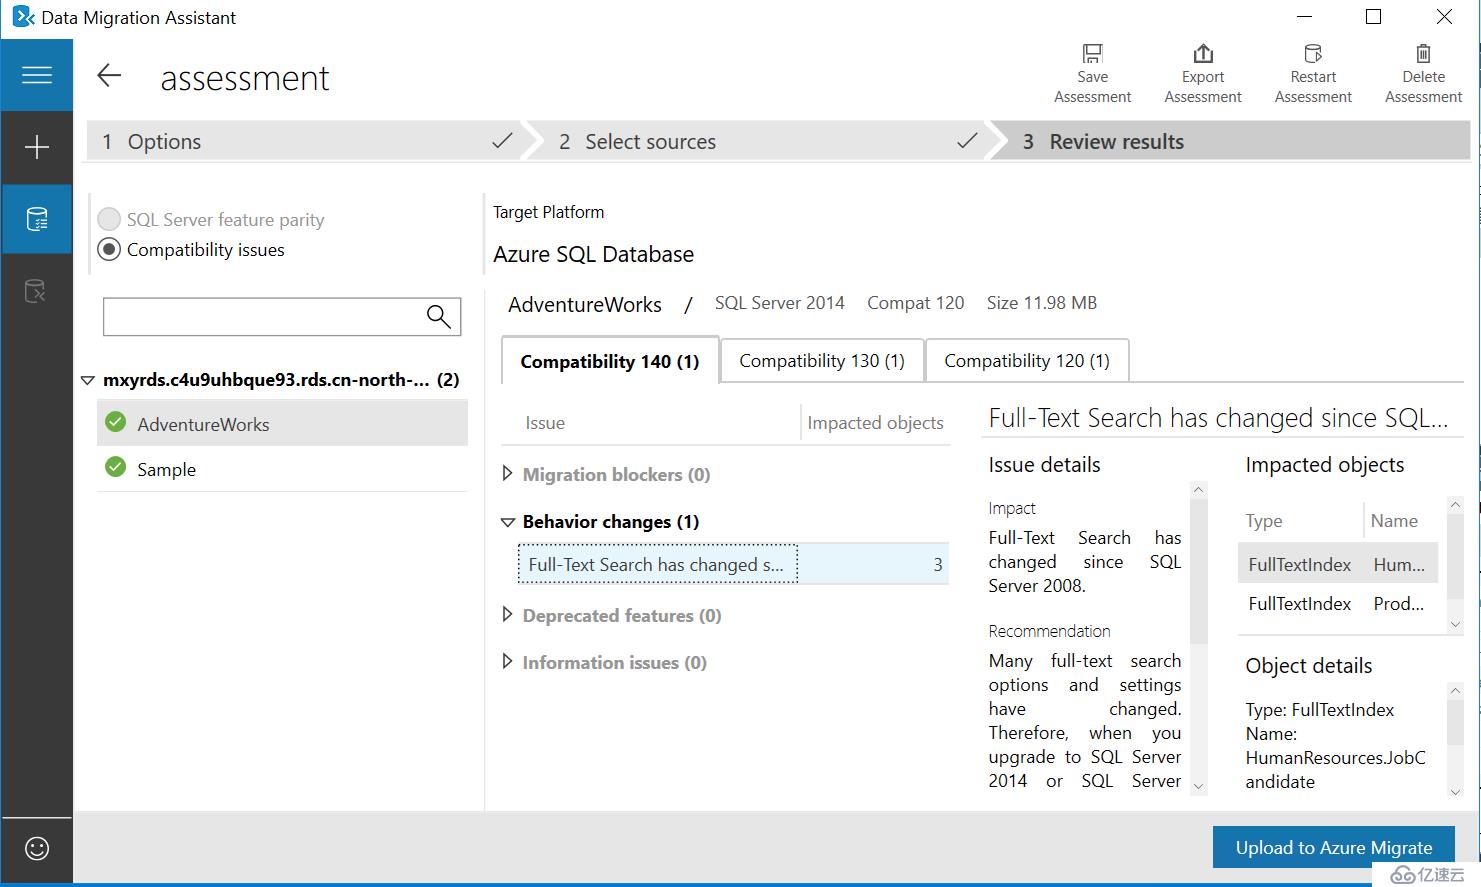
Task: Click Impacted objects scrollbar down arrow
Action: [1455, 624]
